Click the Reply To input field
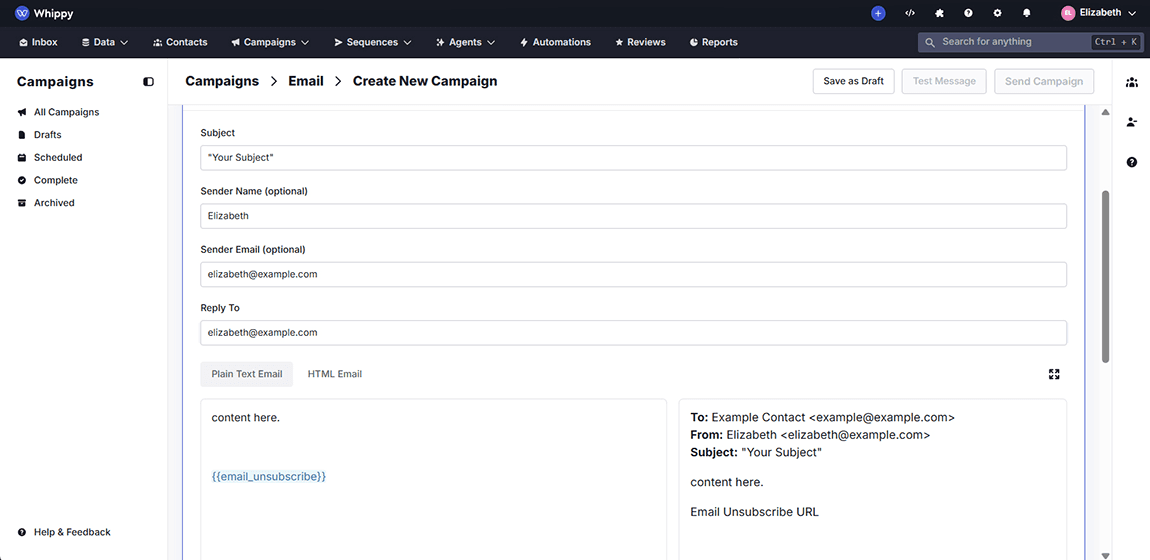Image resolution: width=1150 pixels, height=560 pixels. (x=634, y=333)
